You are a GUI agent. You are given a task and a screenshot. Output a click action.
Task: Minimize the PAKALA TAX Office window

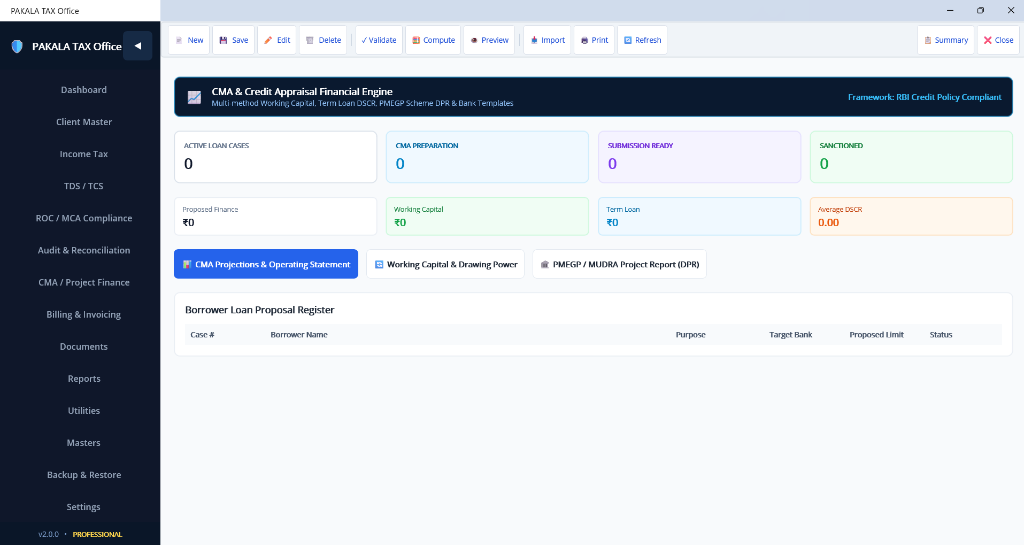(950, 10)
